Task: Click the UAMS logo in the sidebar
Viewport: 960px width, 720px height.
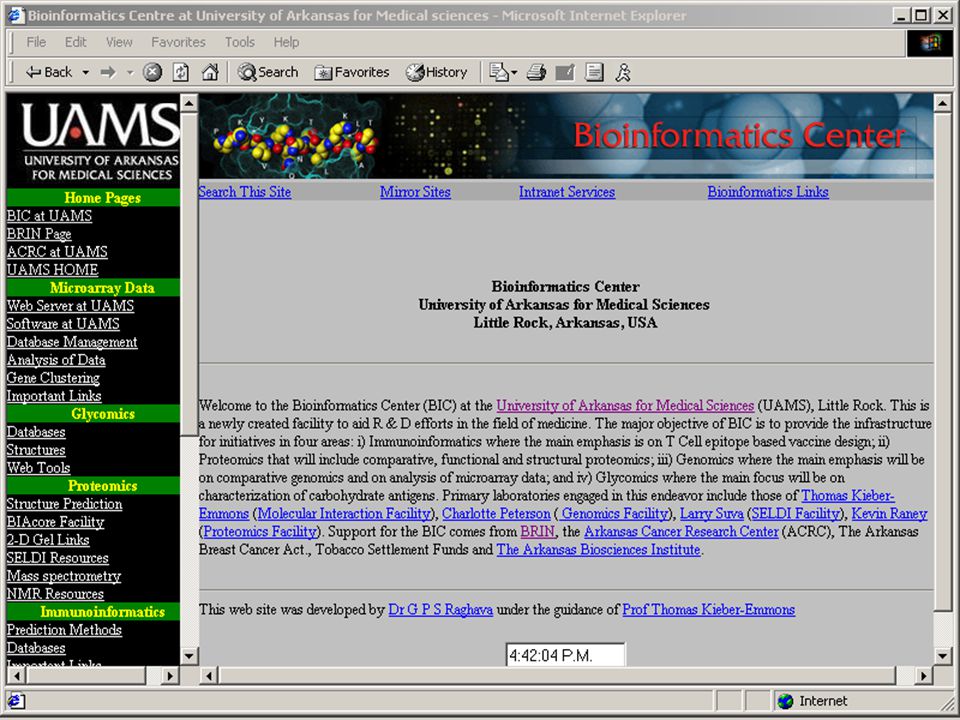Action: click(x=102, y=141)
